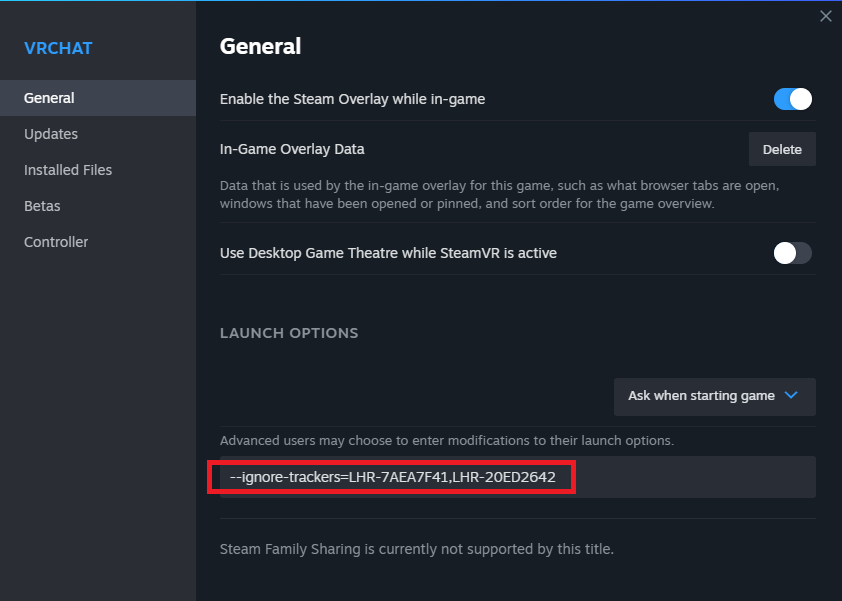842x601 pixels.
Task: Open the Controller settings tab
Action: click(x=56, y=242)
